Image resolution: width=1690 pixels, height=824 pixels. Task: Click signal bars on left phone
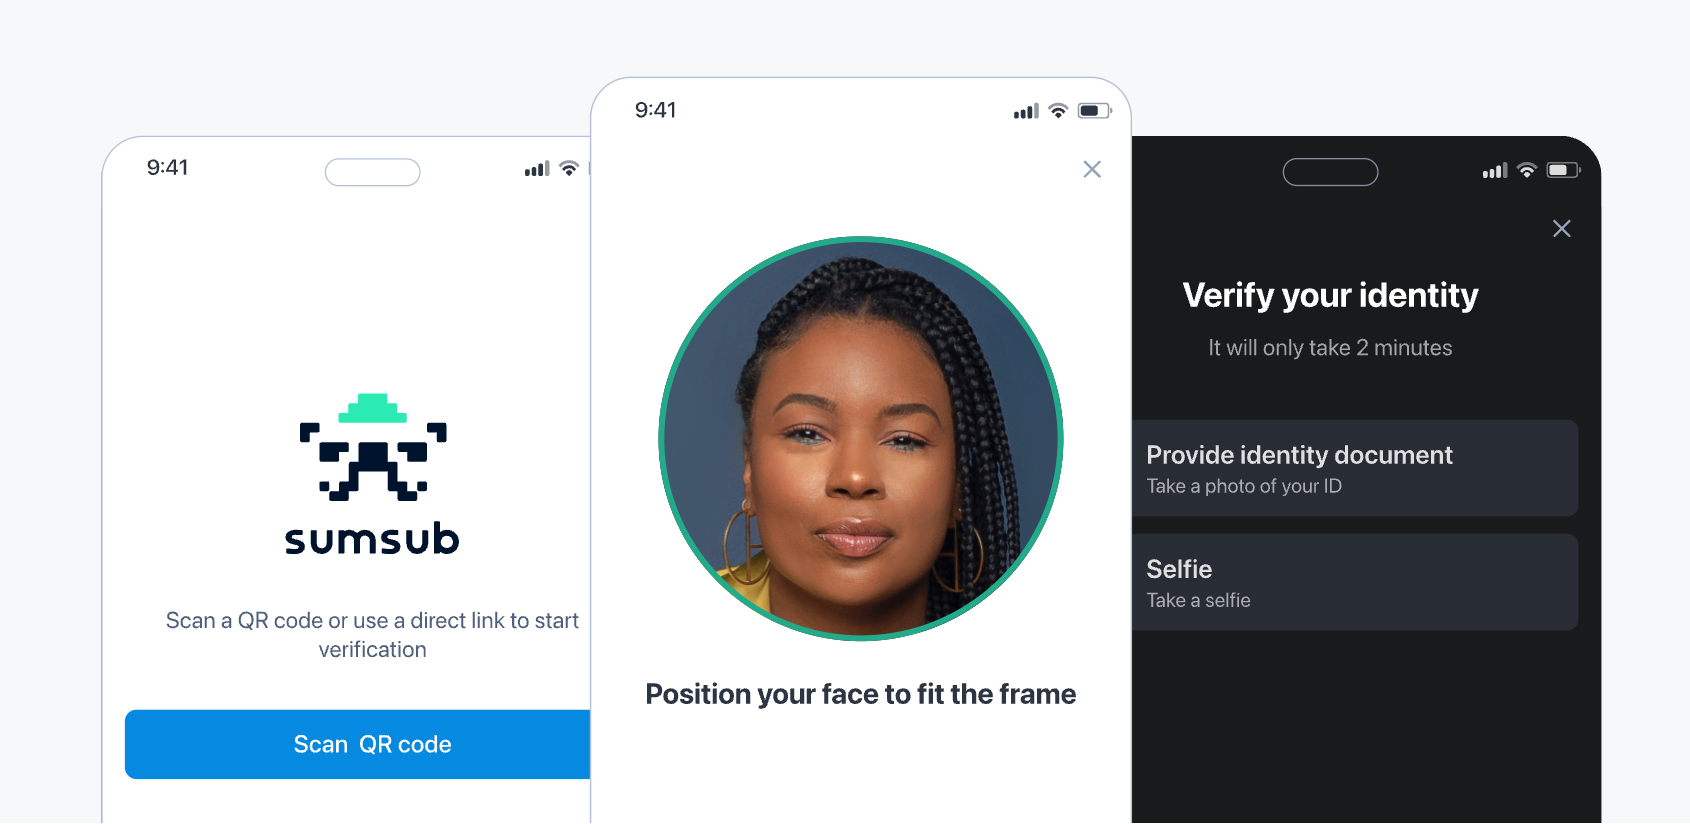coord(537,169)
